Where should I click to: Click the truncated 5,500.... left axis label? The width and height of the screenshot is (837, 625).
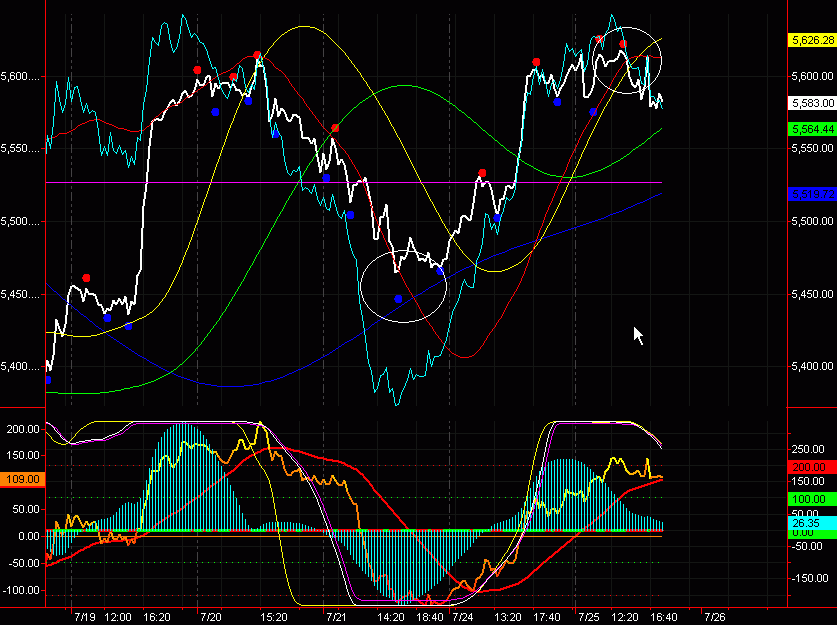(x=20, y=221)
